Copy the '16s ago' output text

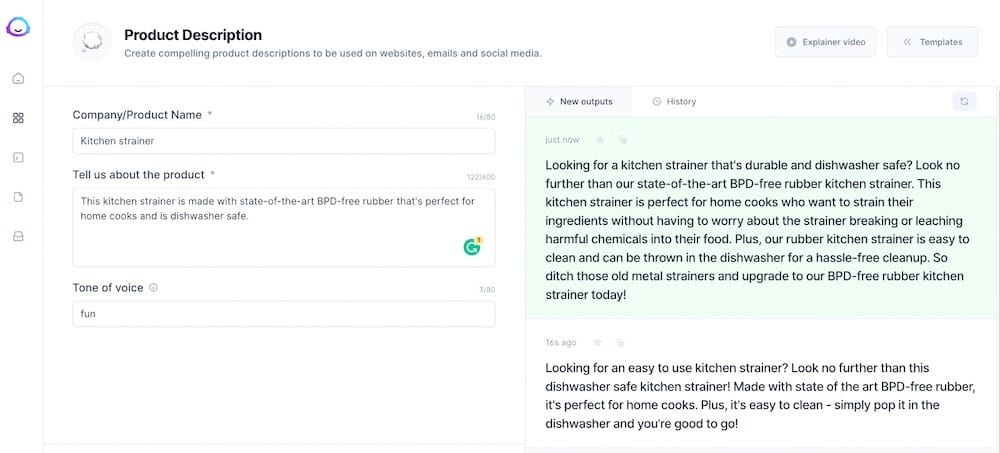621,342
